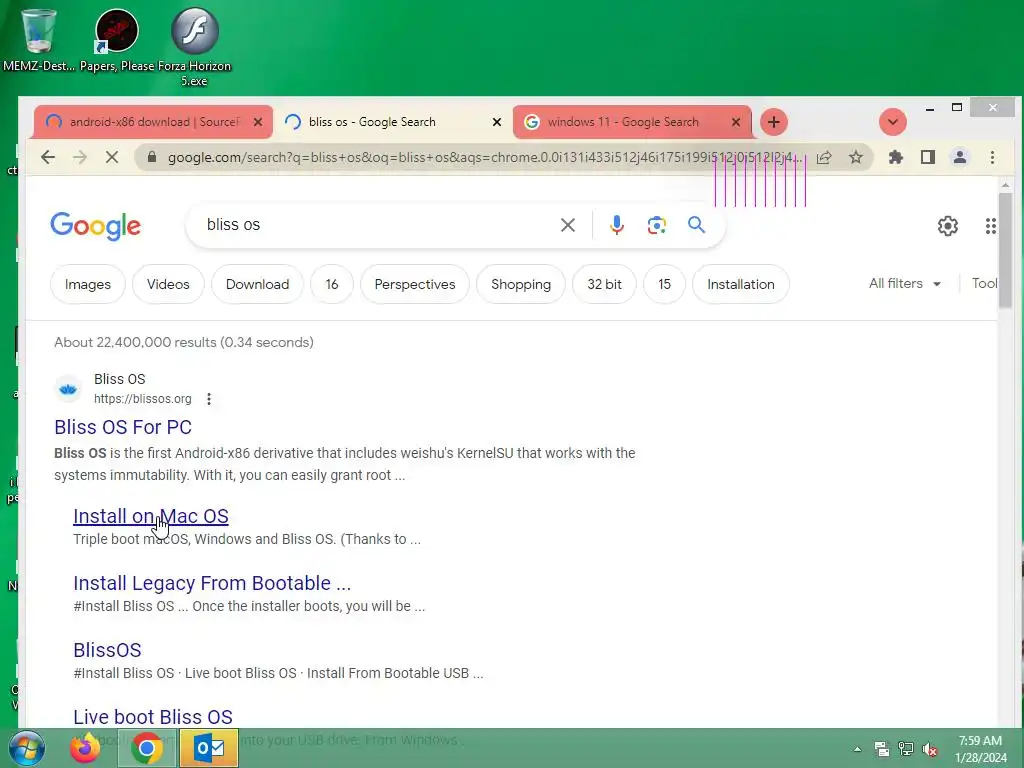Viewport: 1024px width, 768px height.
Task: Open Google apps grid
Action: pyautogui.click(x=991, y=226)
